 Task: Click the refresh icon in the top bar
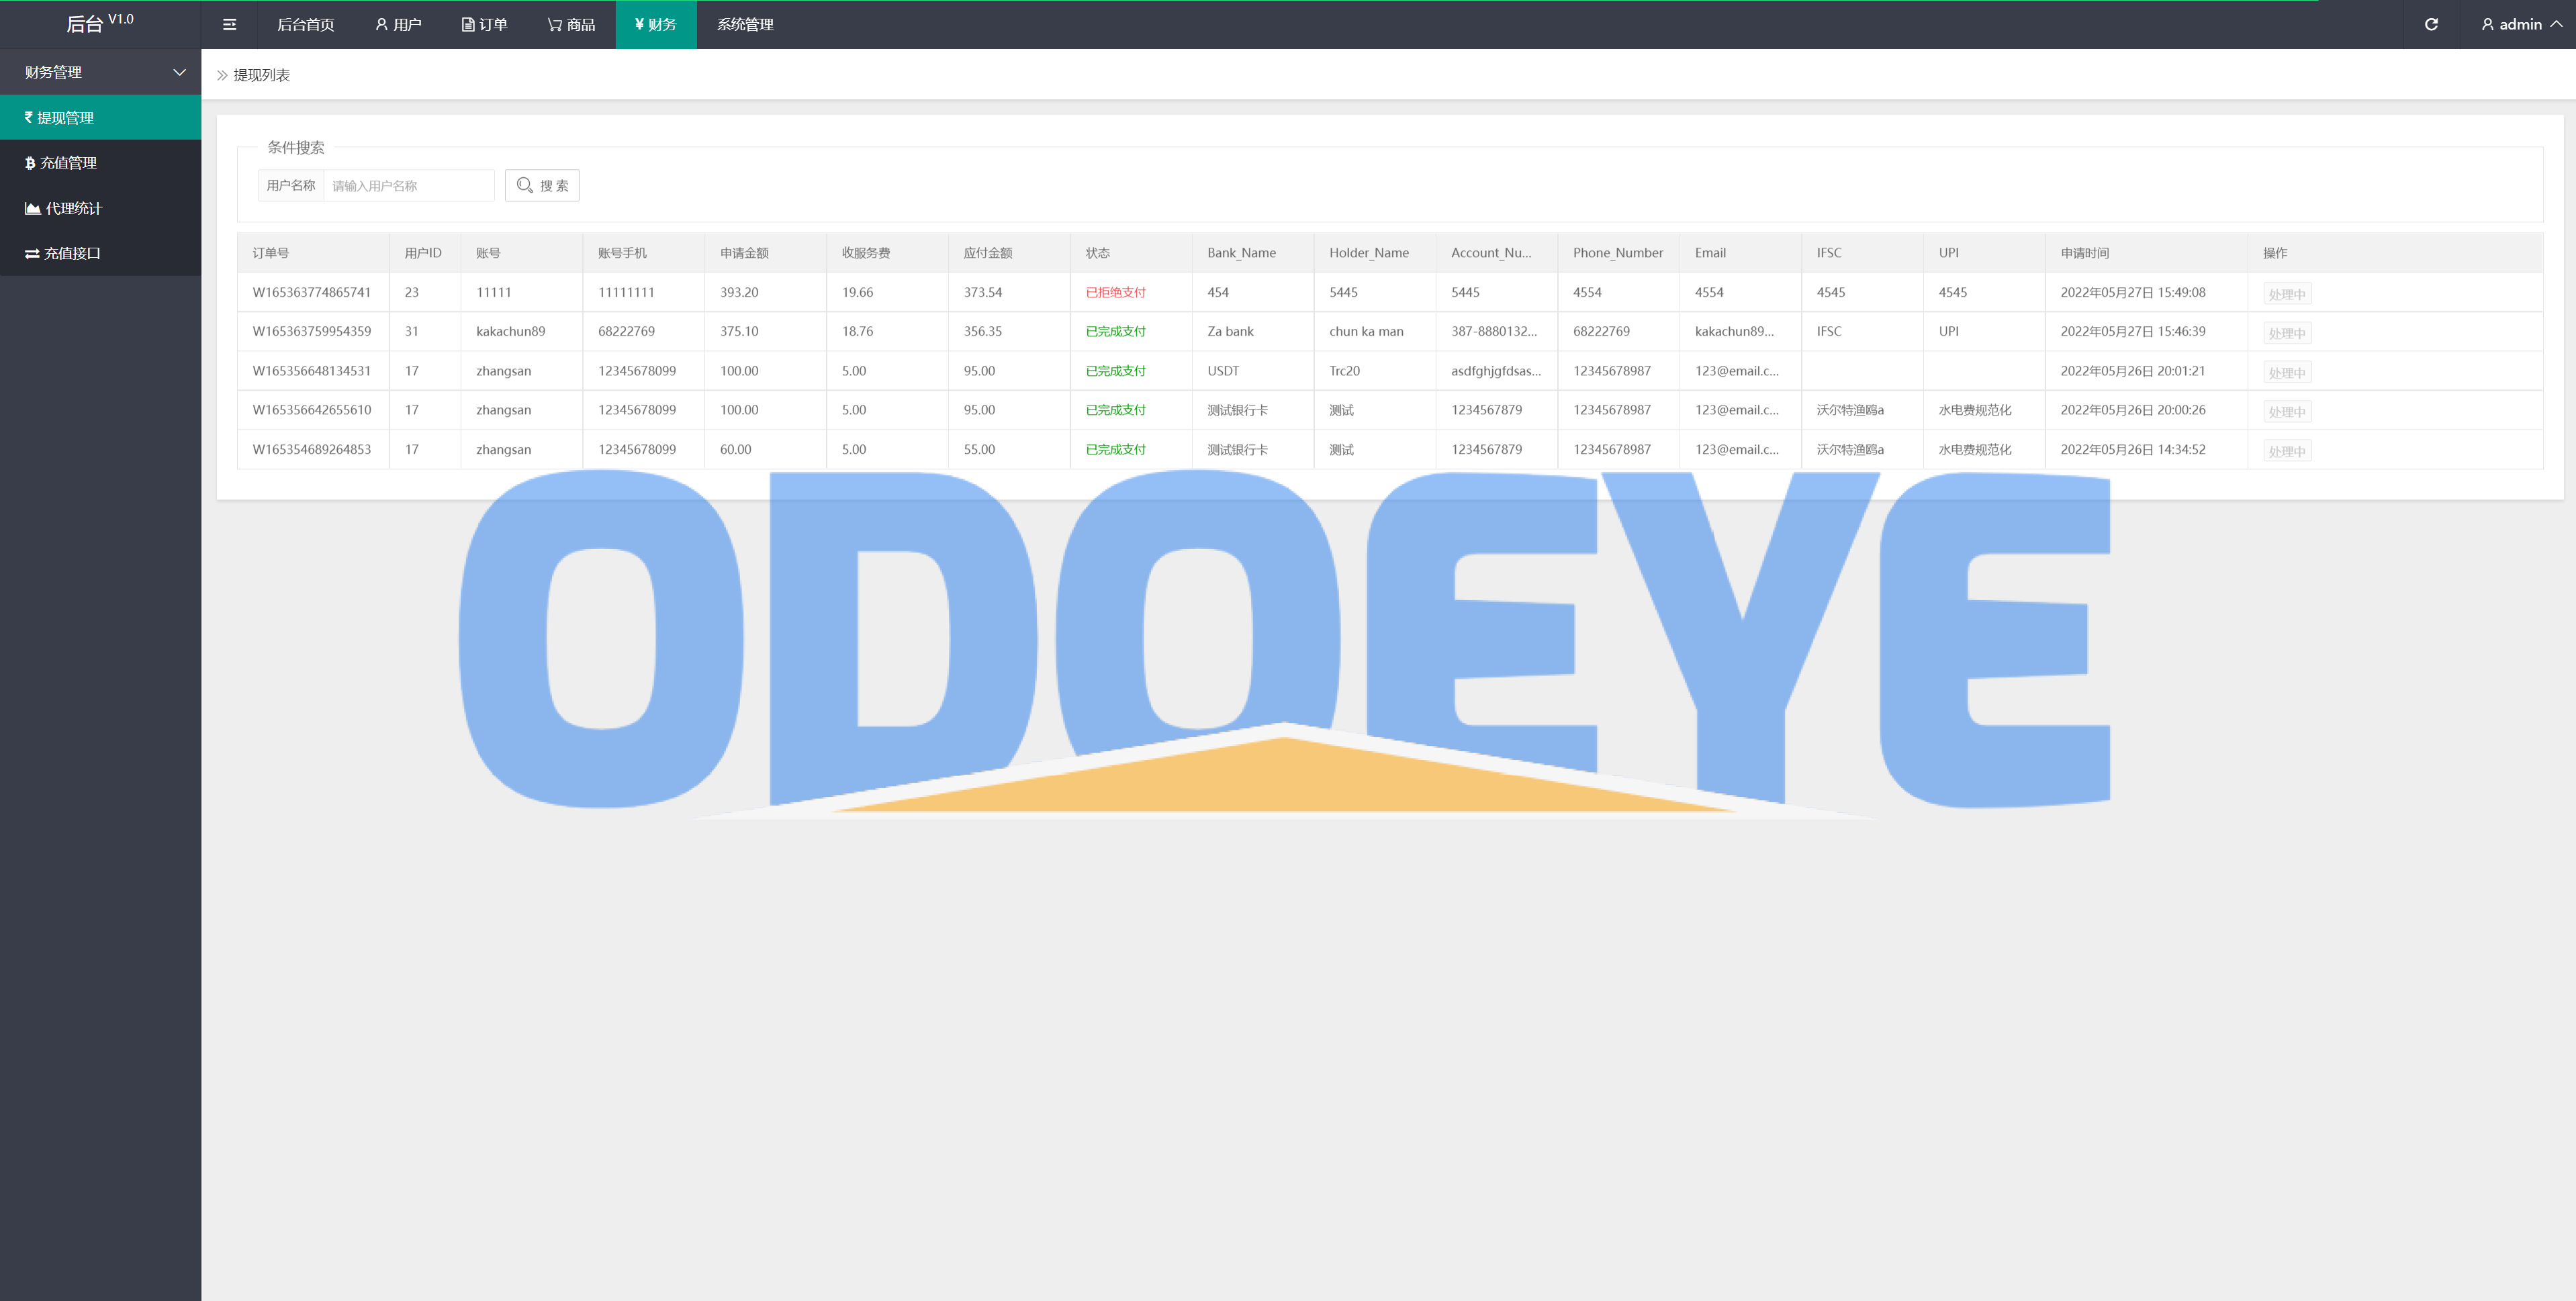tap(2431, 24)
